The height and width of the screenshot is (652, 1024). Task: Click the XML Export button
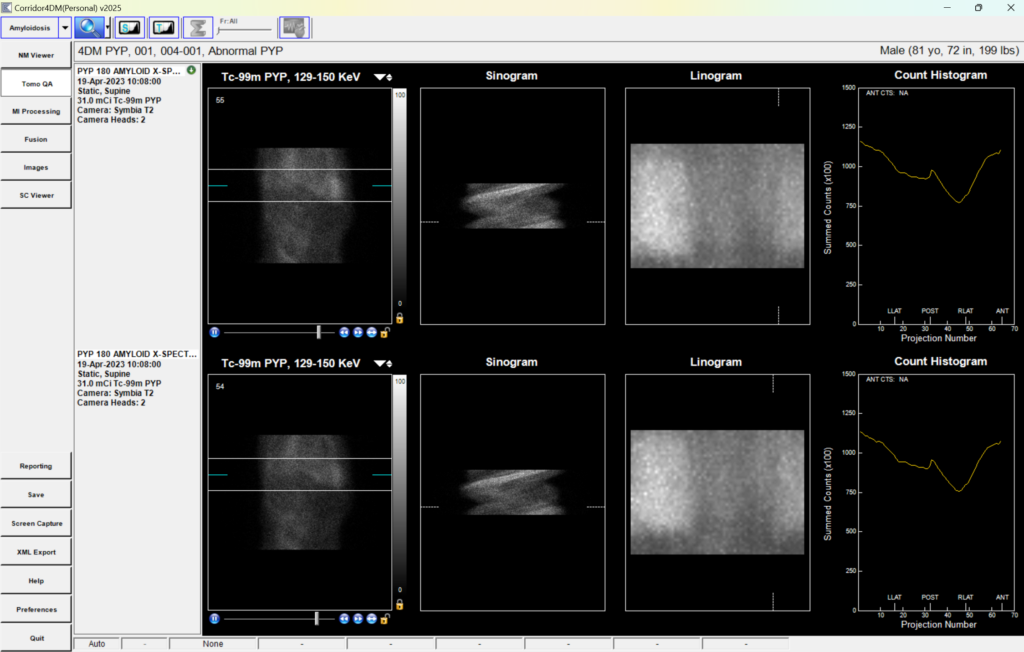coord(36,552)
